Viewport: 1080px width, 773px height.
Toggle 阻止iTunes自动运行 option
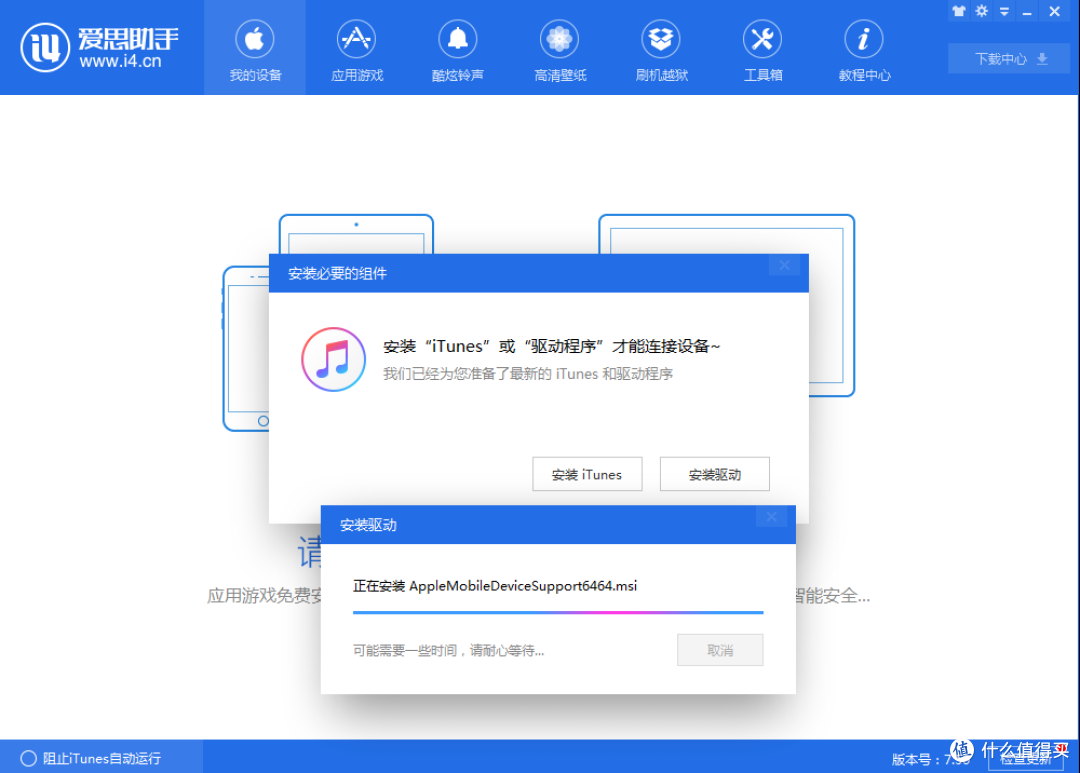coord(91,759)
